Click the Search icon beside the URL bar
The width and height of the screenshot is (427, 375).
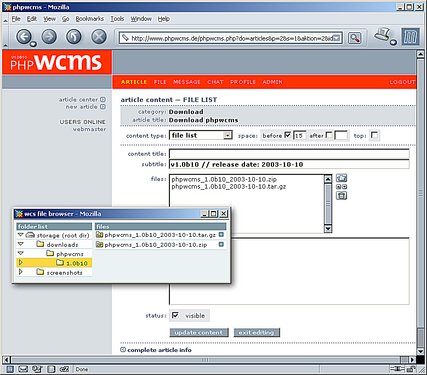[x=355, y=38]
